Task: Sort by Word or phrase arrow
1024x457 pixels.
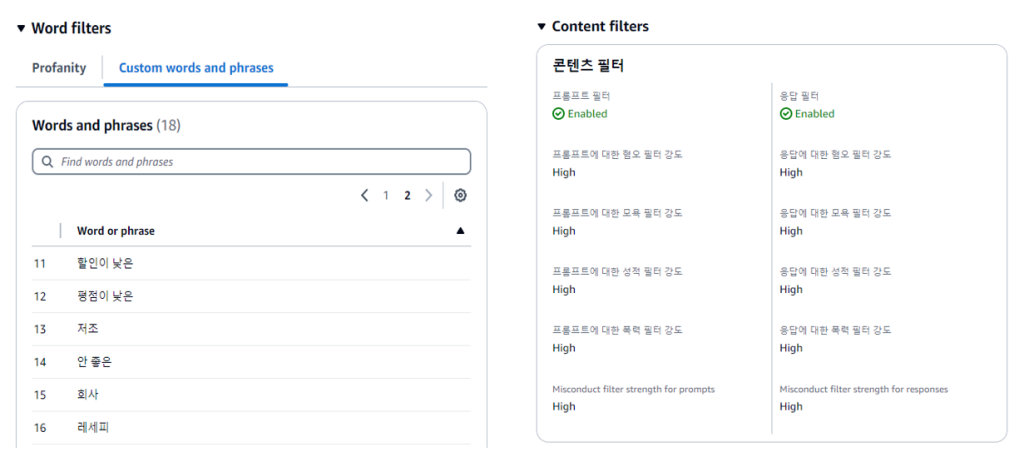Action: (x=460, y=231)
